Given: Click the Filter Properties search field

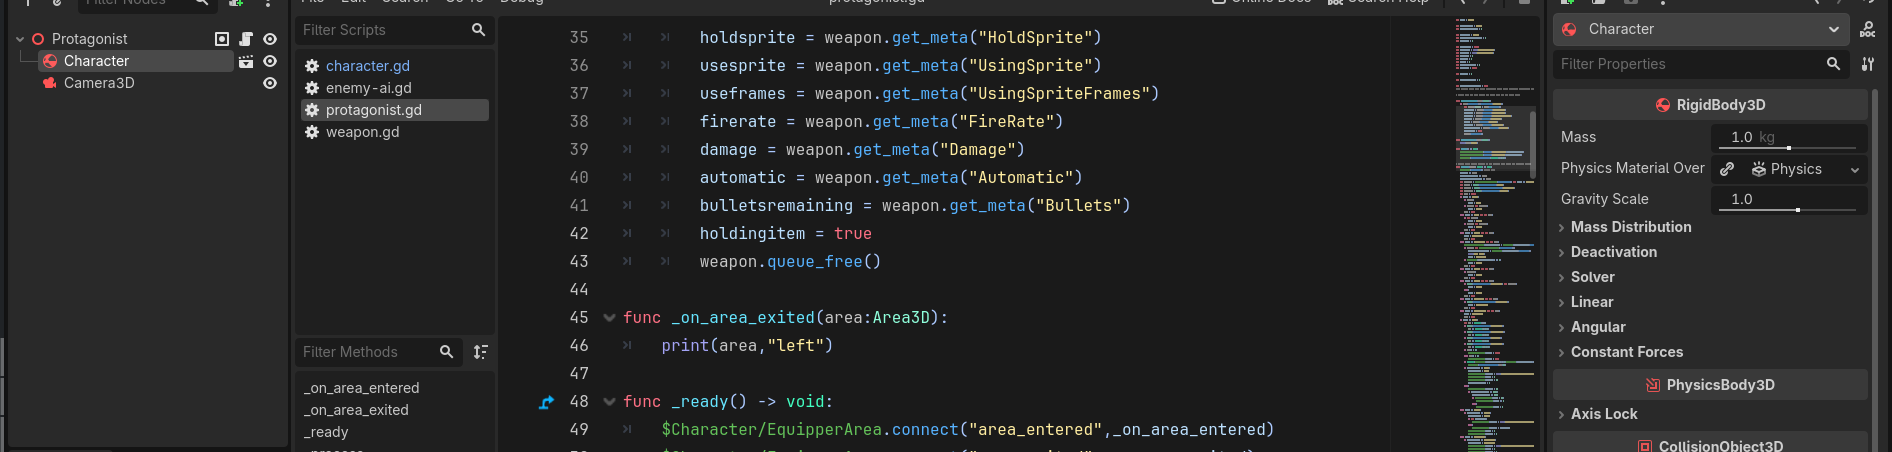Looking at the screenshot, I should tap(1690, 64).
